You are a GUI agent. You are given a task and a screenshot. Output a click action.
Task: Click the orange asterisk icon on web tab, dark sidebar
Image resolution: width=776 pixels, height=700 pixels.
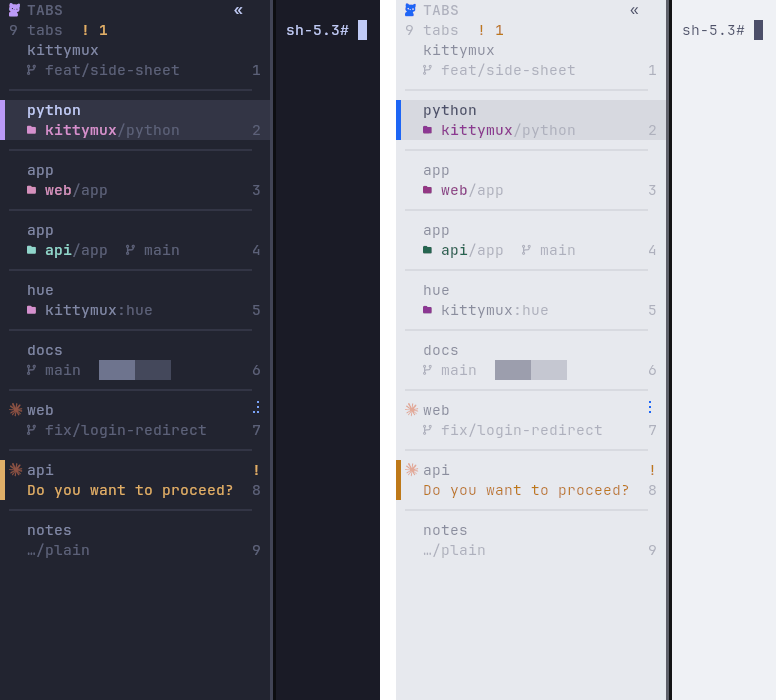pyautogui.click(x=16, y=409)
